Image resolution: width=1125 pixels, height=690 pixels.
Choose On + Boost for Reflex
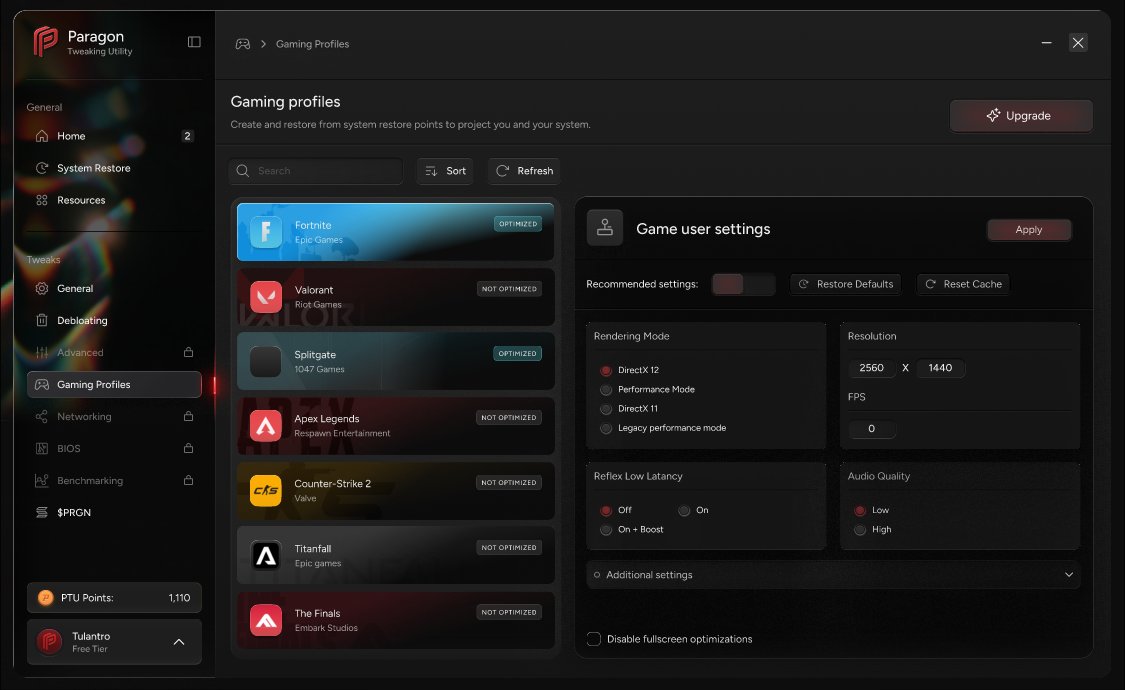click(606, 530)
